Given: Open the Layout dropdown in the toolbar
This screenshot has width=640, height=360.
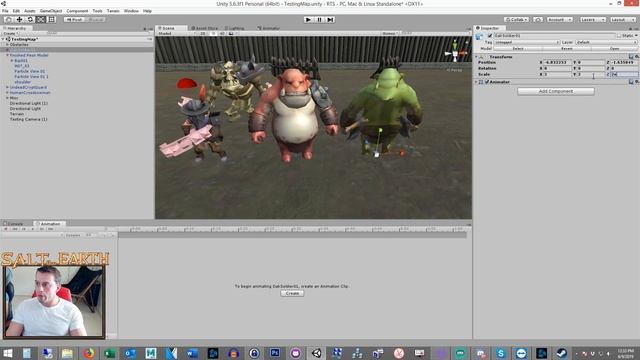Looking at the screenshot, I should 623,20.
